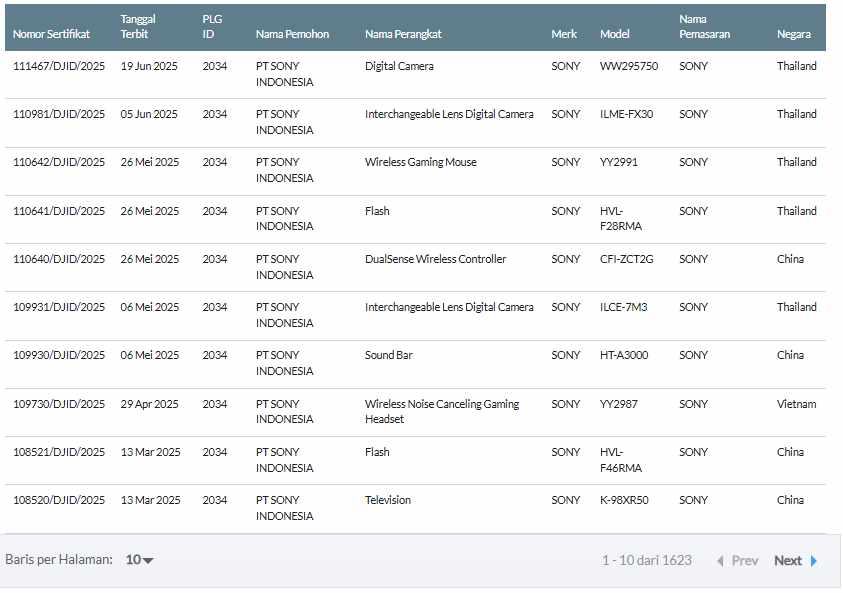The width and height of the screenshot is (843, 593).
Task: Click the Nama Pemohon column header
Action: point(292,34)
